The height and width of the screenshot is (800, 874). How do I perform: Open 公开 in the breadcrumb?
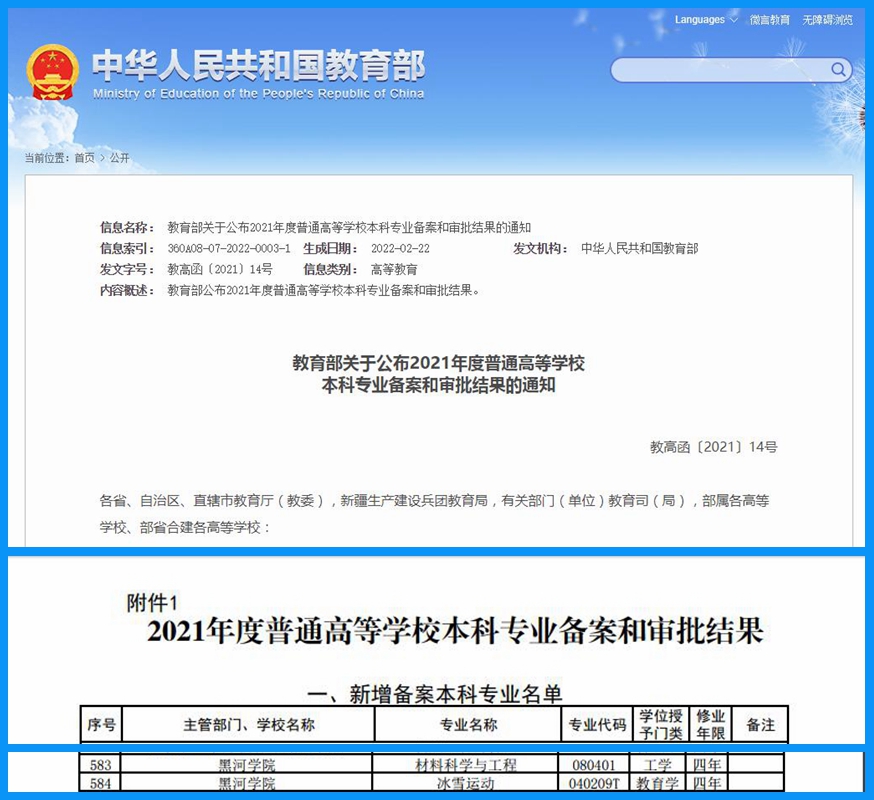tap(120, 158)
